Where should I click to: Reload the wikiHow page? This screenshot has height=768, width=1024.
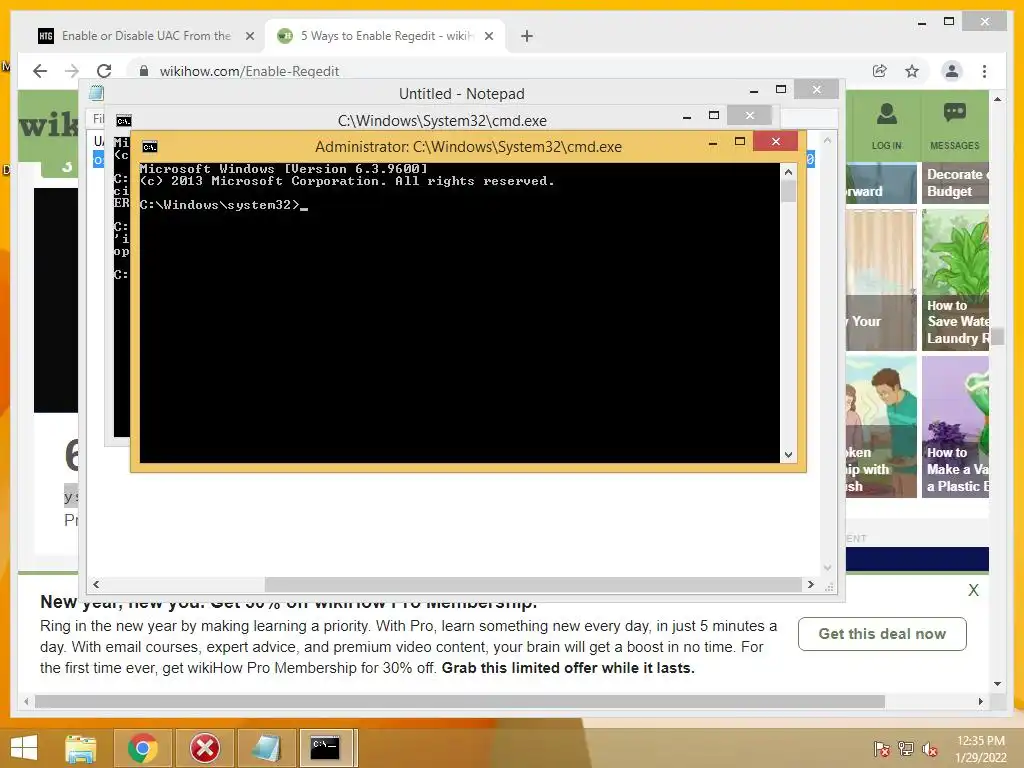pyautogui.click(x=104, y=71)
